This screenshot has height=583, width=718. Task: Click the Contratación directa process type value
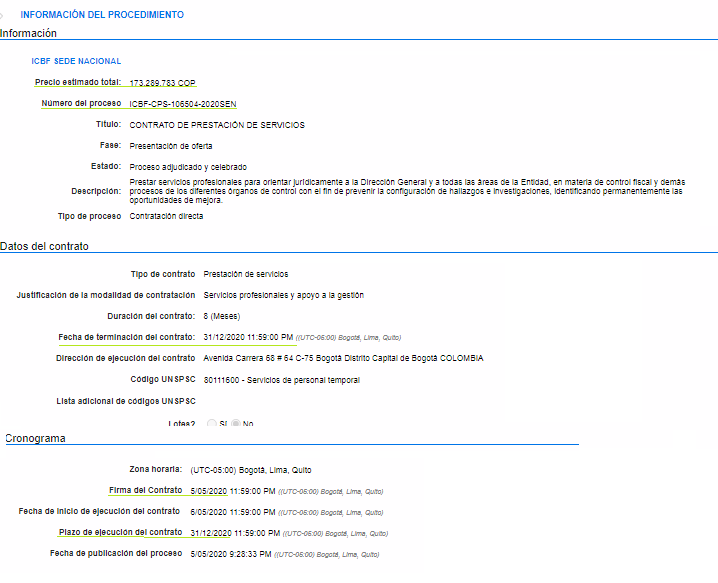pos(166,216)
